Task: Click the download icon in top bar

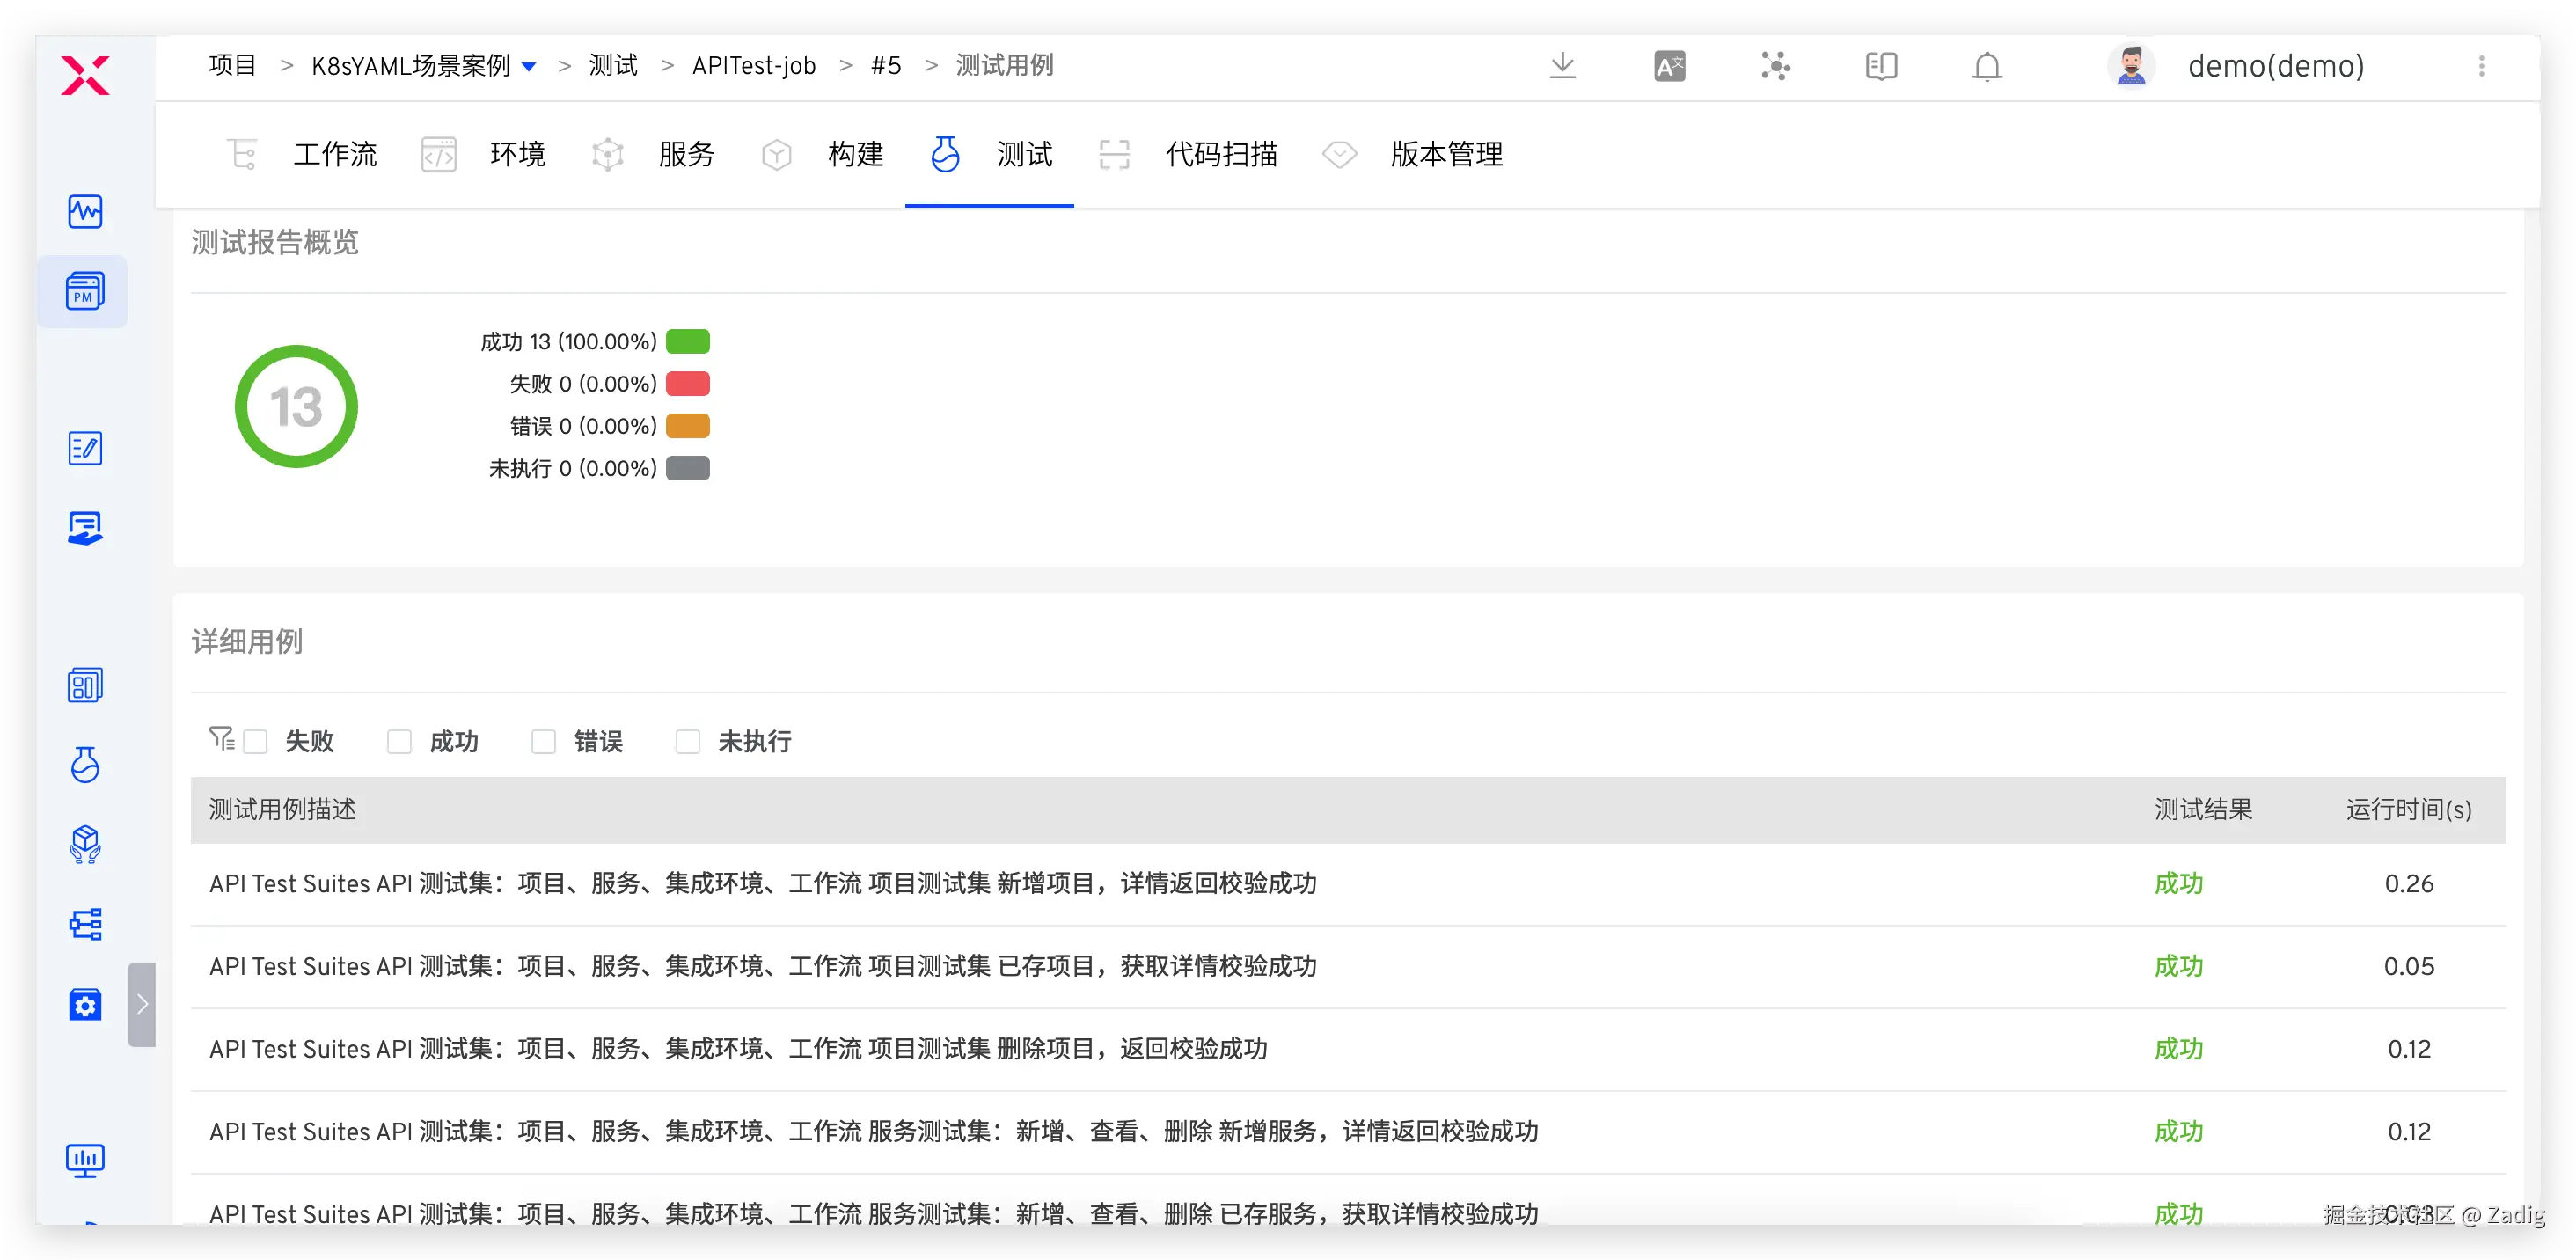Action: coord(1562,66)
